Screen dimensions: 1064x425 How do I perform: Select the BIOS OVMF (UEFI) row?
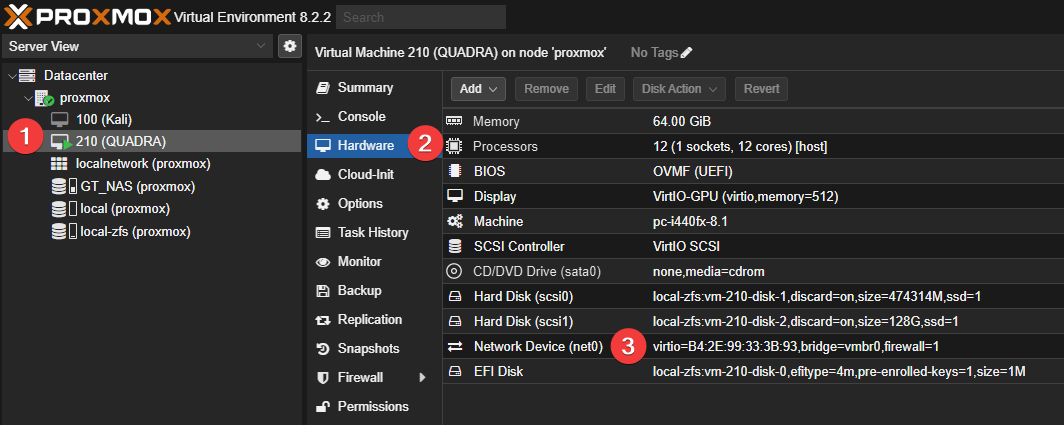click(x=753, y=171)
